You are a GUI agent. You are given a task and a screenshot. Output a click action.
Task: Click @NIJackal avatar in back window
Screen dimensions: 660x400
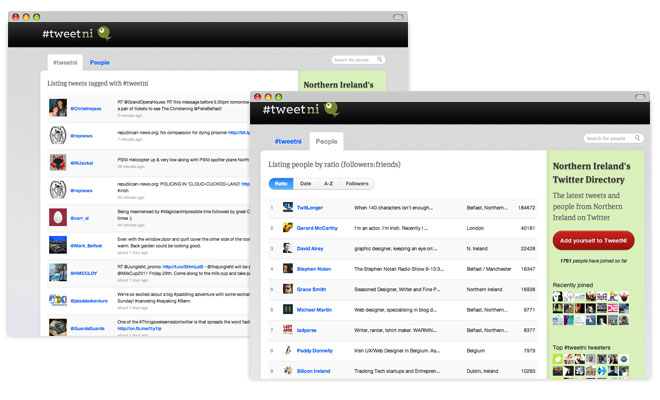(x=58, y=163)
